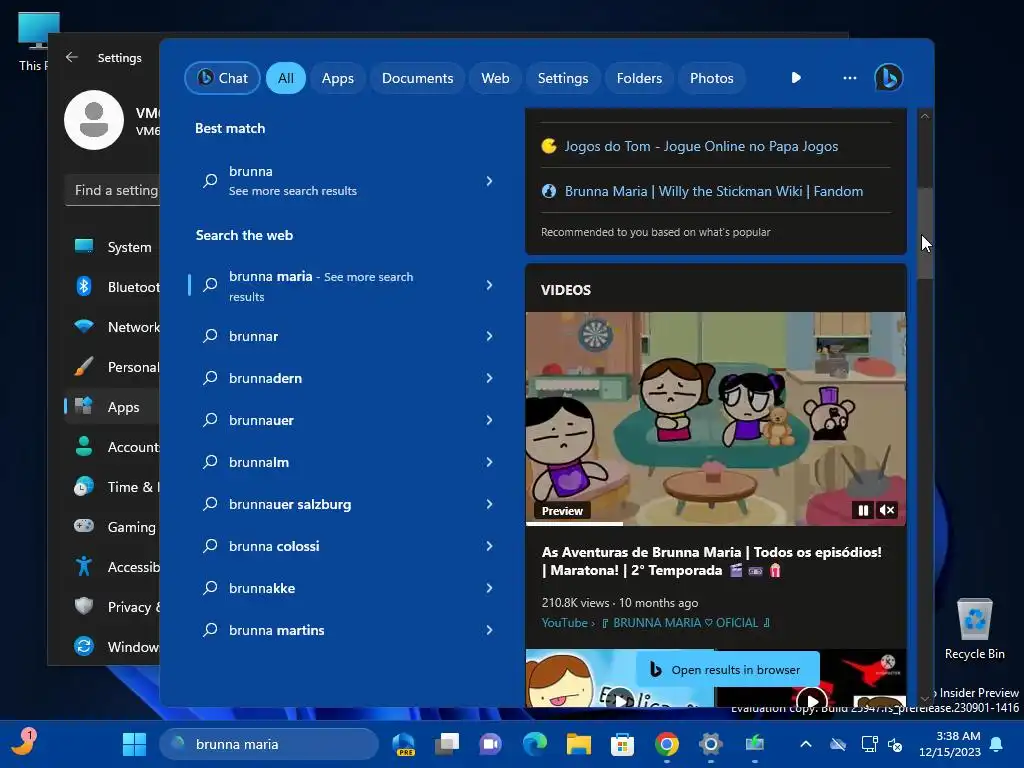
Task: Switch to the Folders filter tab
Action: tap(639, 78)
